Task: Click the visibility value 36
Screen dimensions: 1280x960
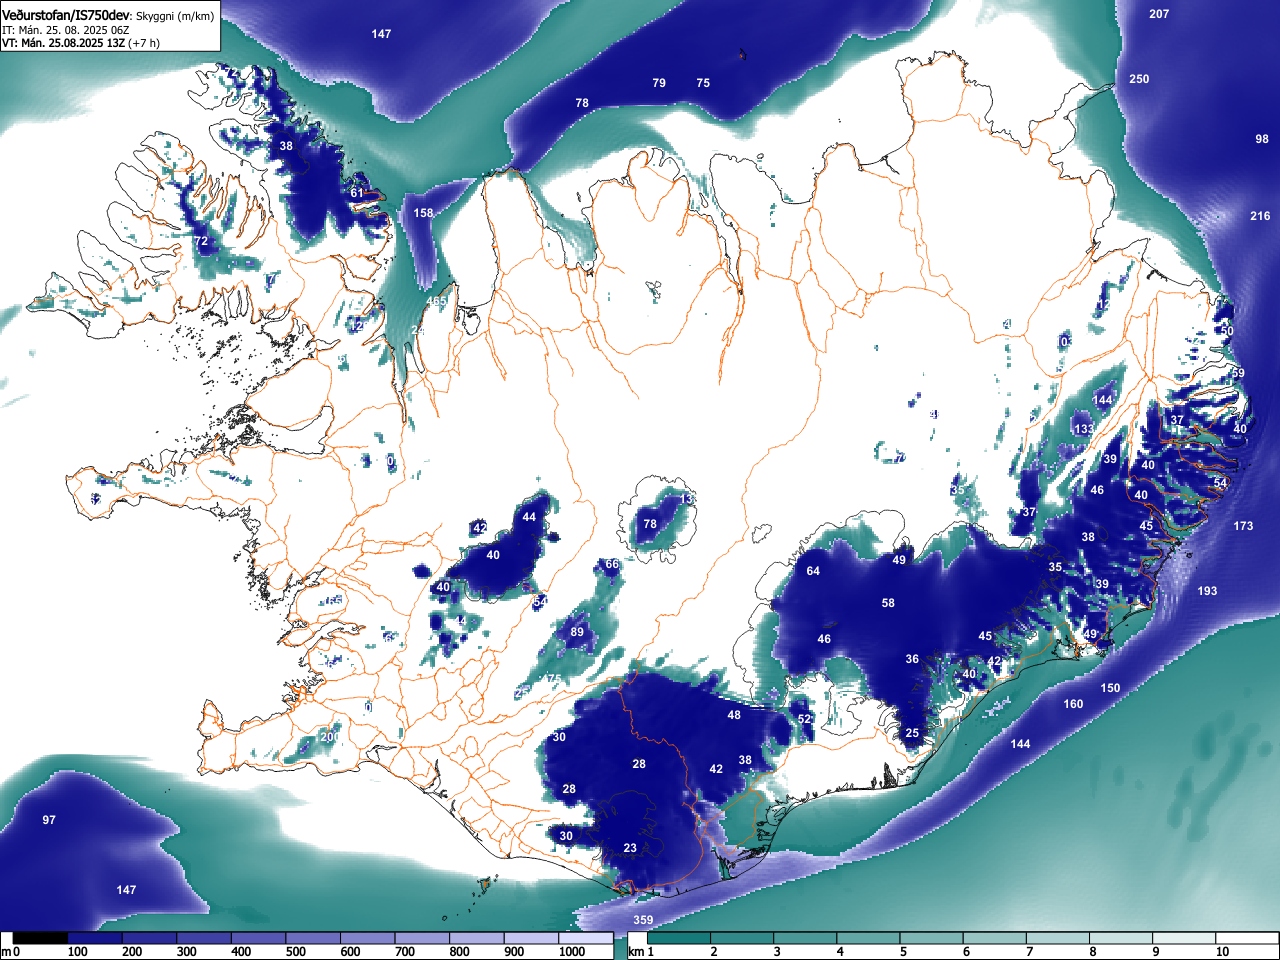Action: [x=912, y=659]
